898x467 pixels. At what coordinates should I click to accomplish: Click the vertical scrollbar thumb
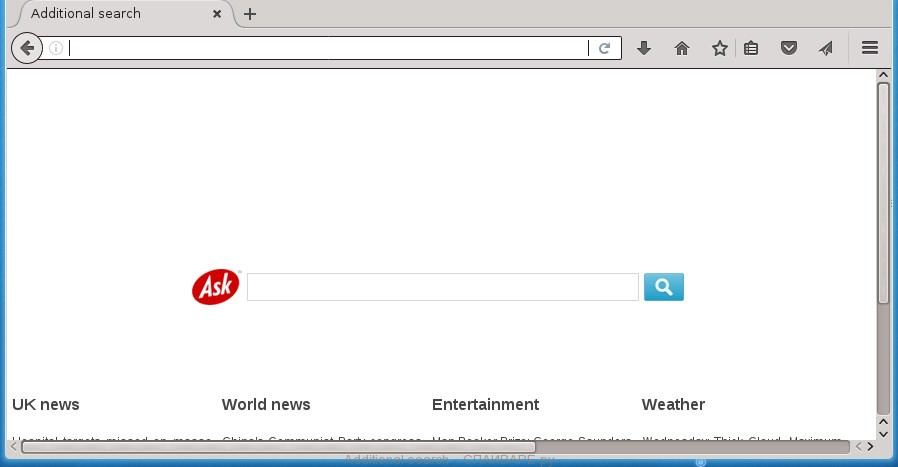pos(883,193)
